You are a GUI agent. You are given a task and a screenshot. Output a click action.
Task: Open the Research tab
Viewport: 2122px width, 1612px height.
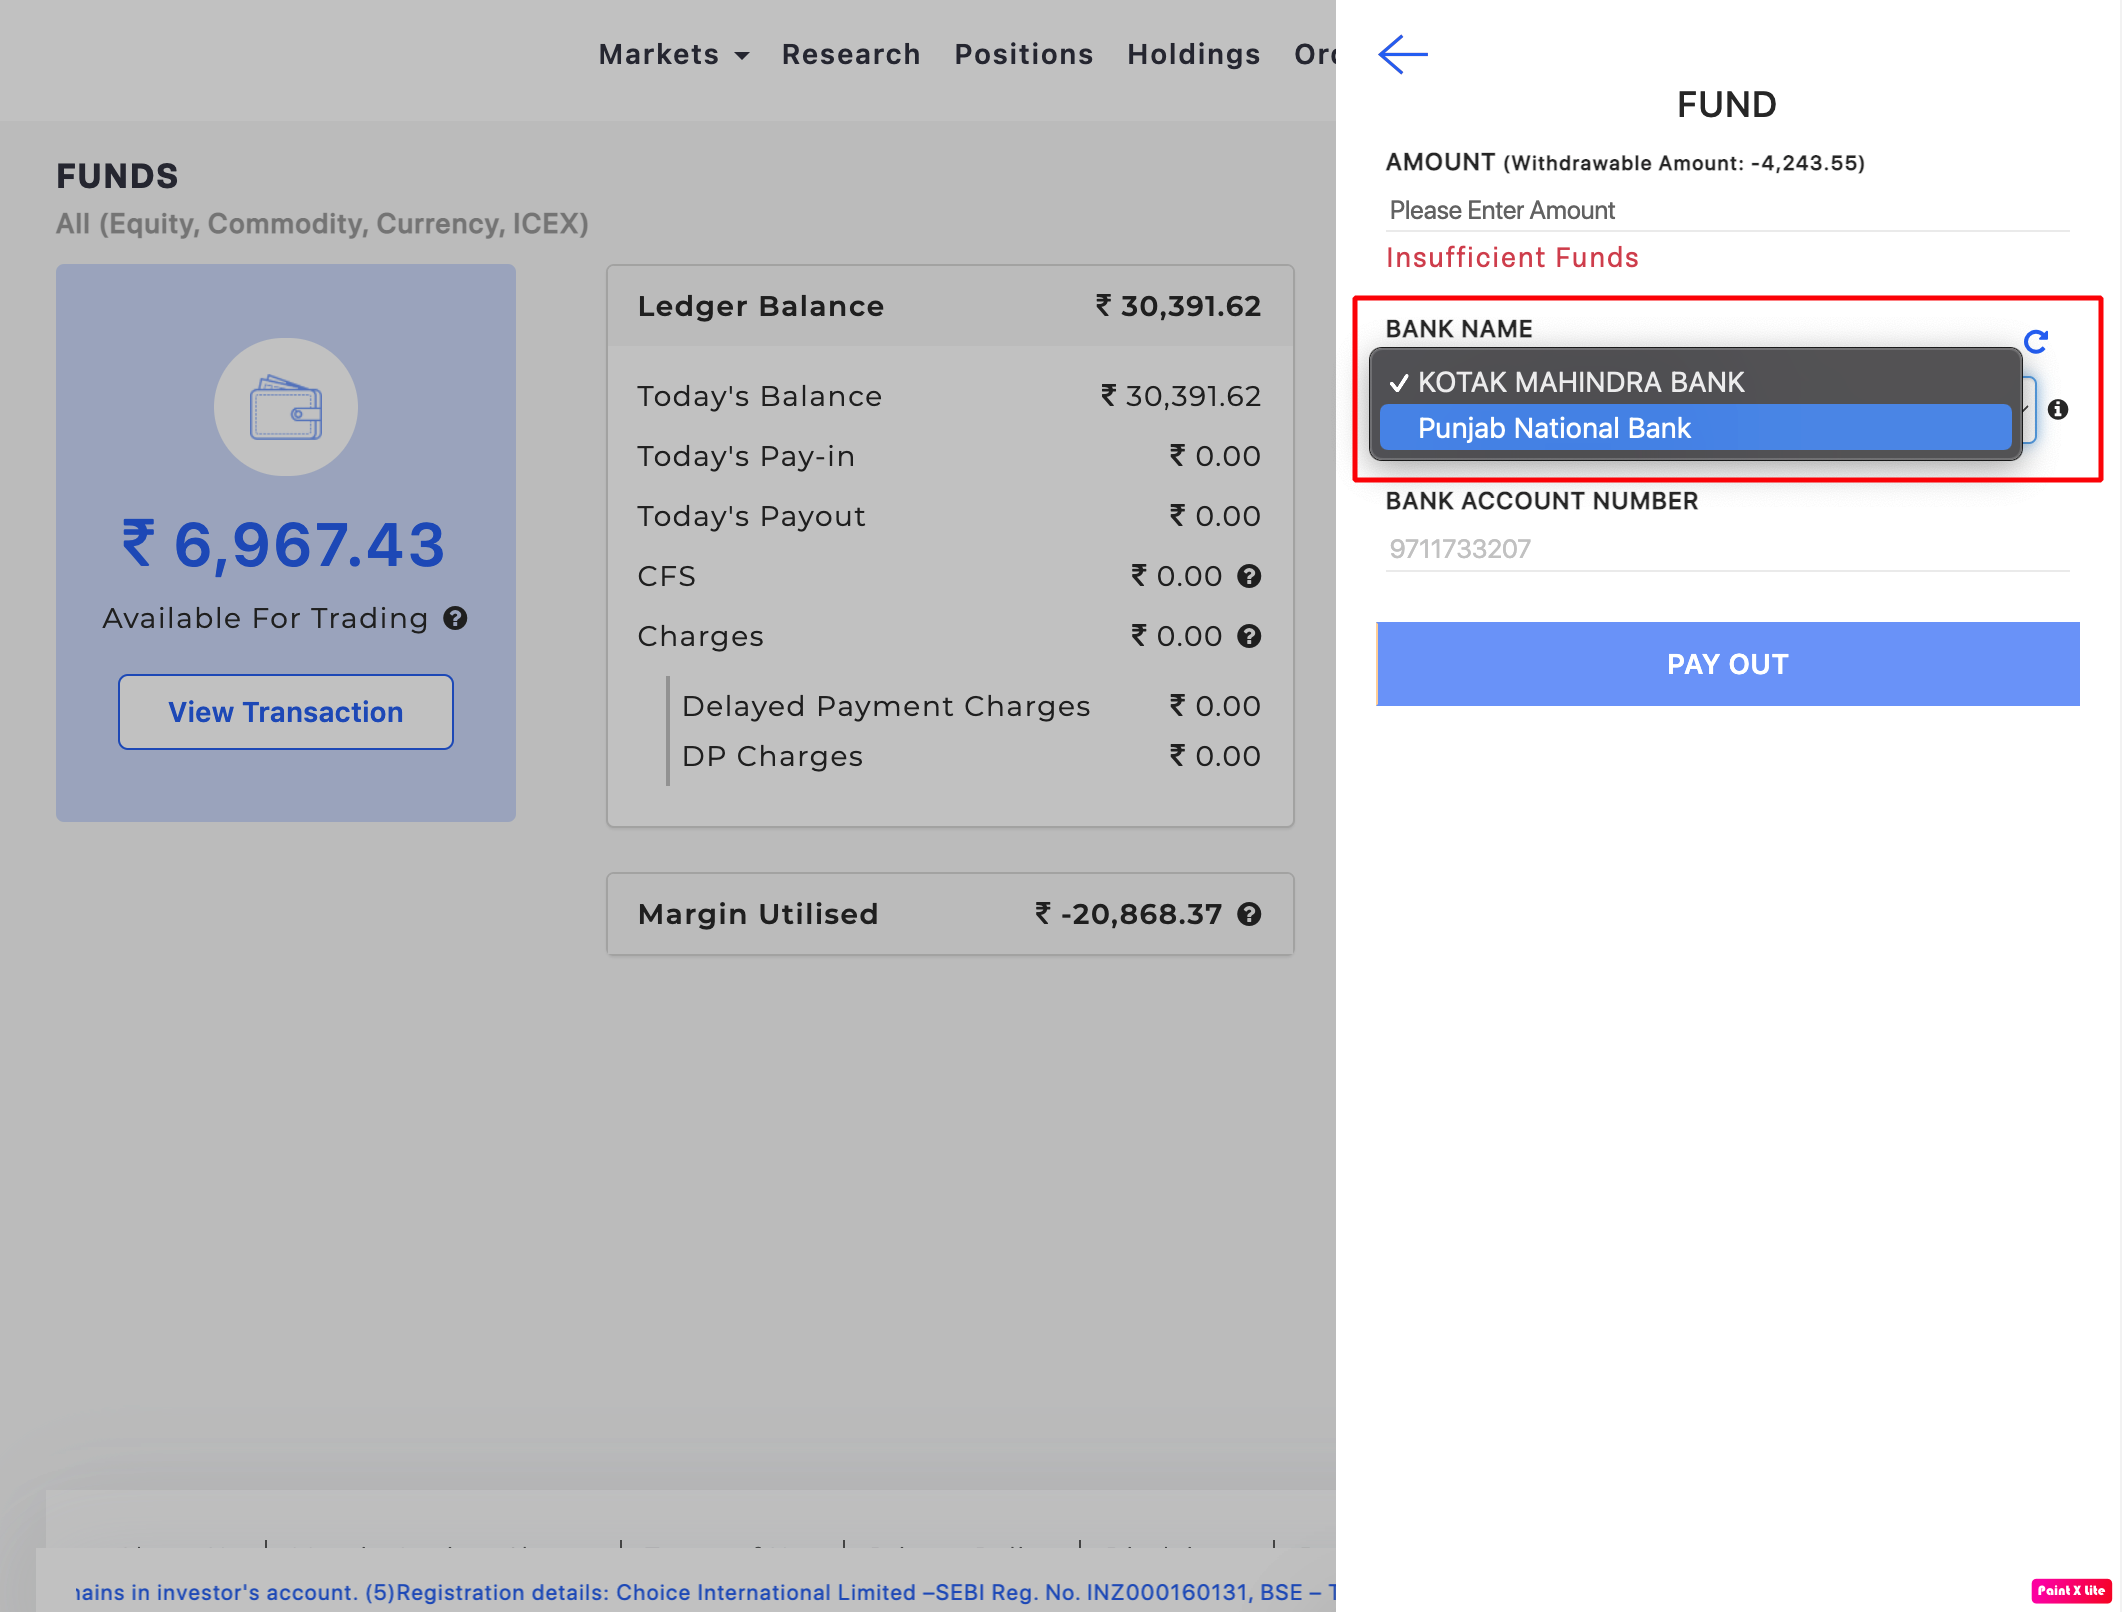coord(851,54)
